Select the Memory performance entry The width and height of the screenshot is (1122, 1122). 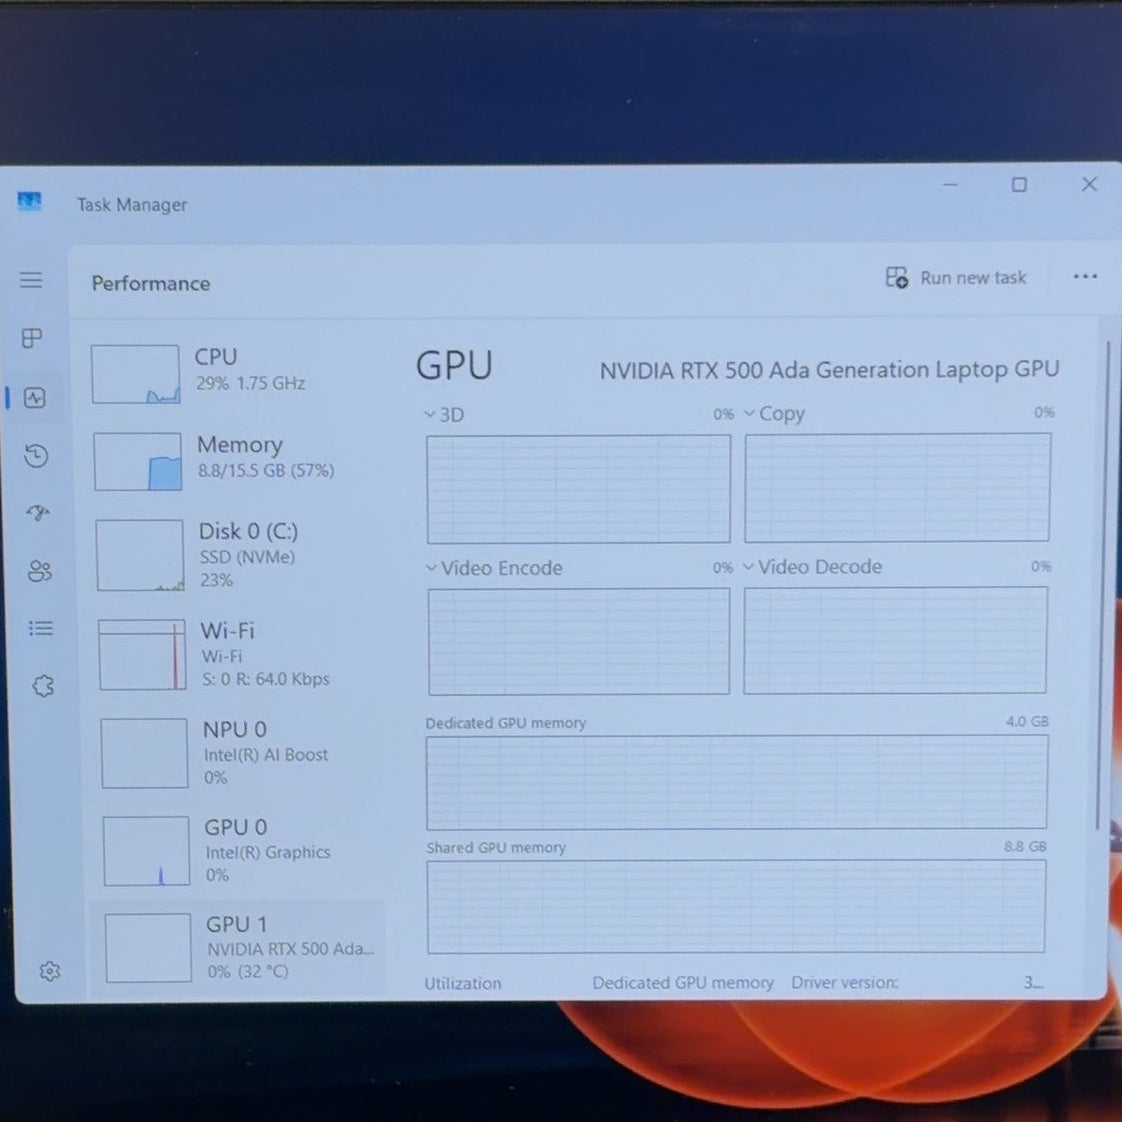[x=236, y=461]
